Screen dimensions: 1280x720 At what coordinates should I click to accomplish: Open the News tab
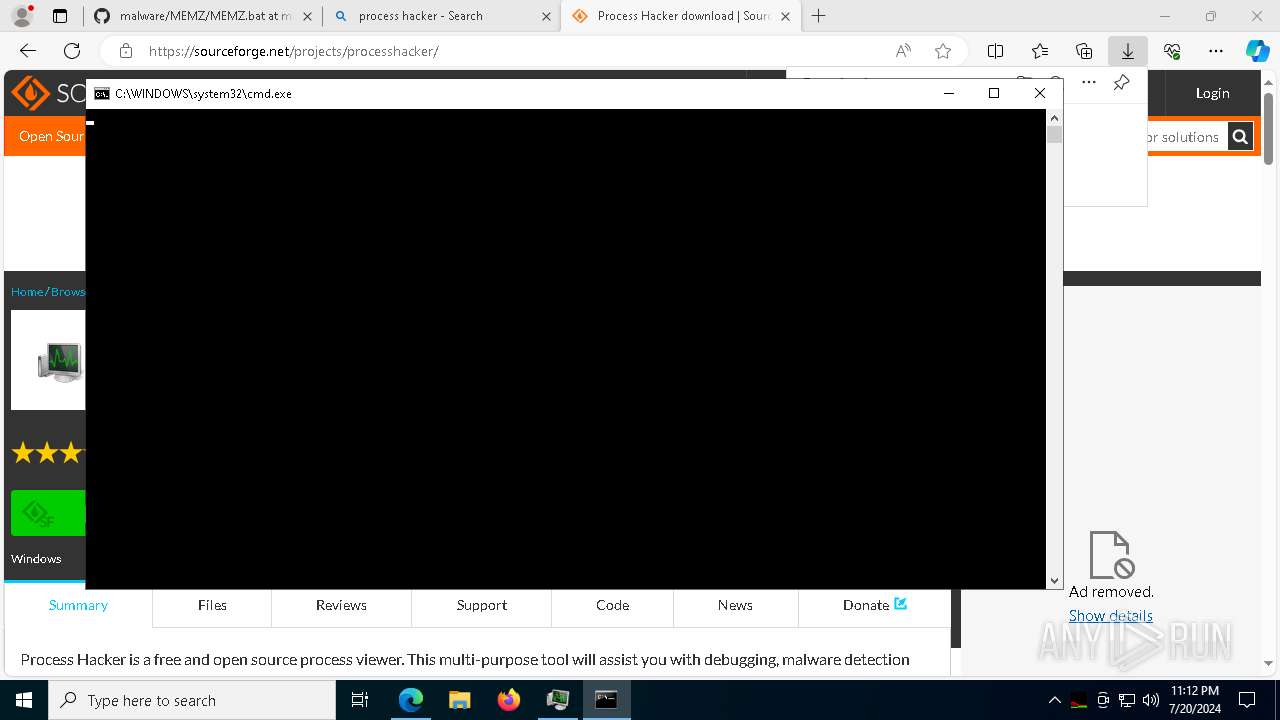point(735,605)
